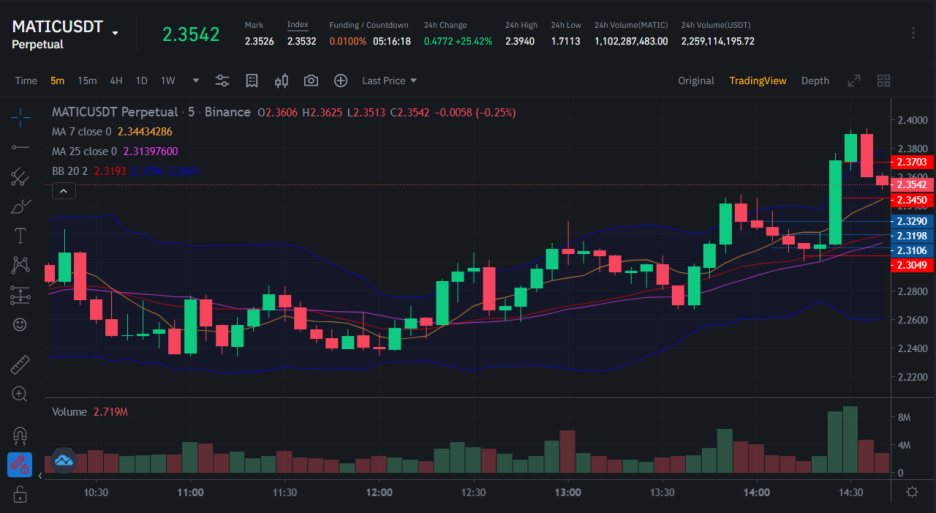Expand the more time intervals dropdown arrow
This screenshot has height=513, width=936.
[195, 81]
